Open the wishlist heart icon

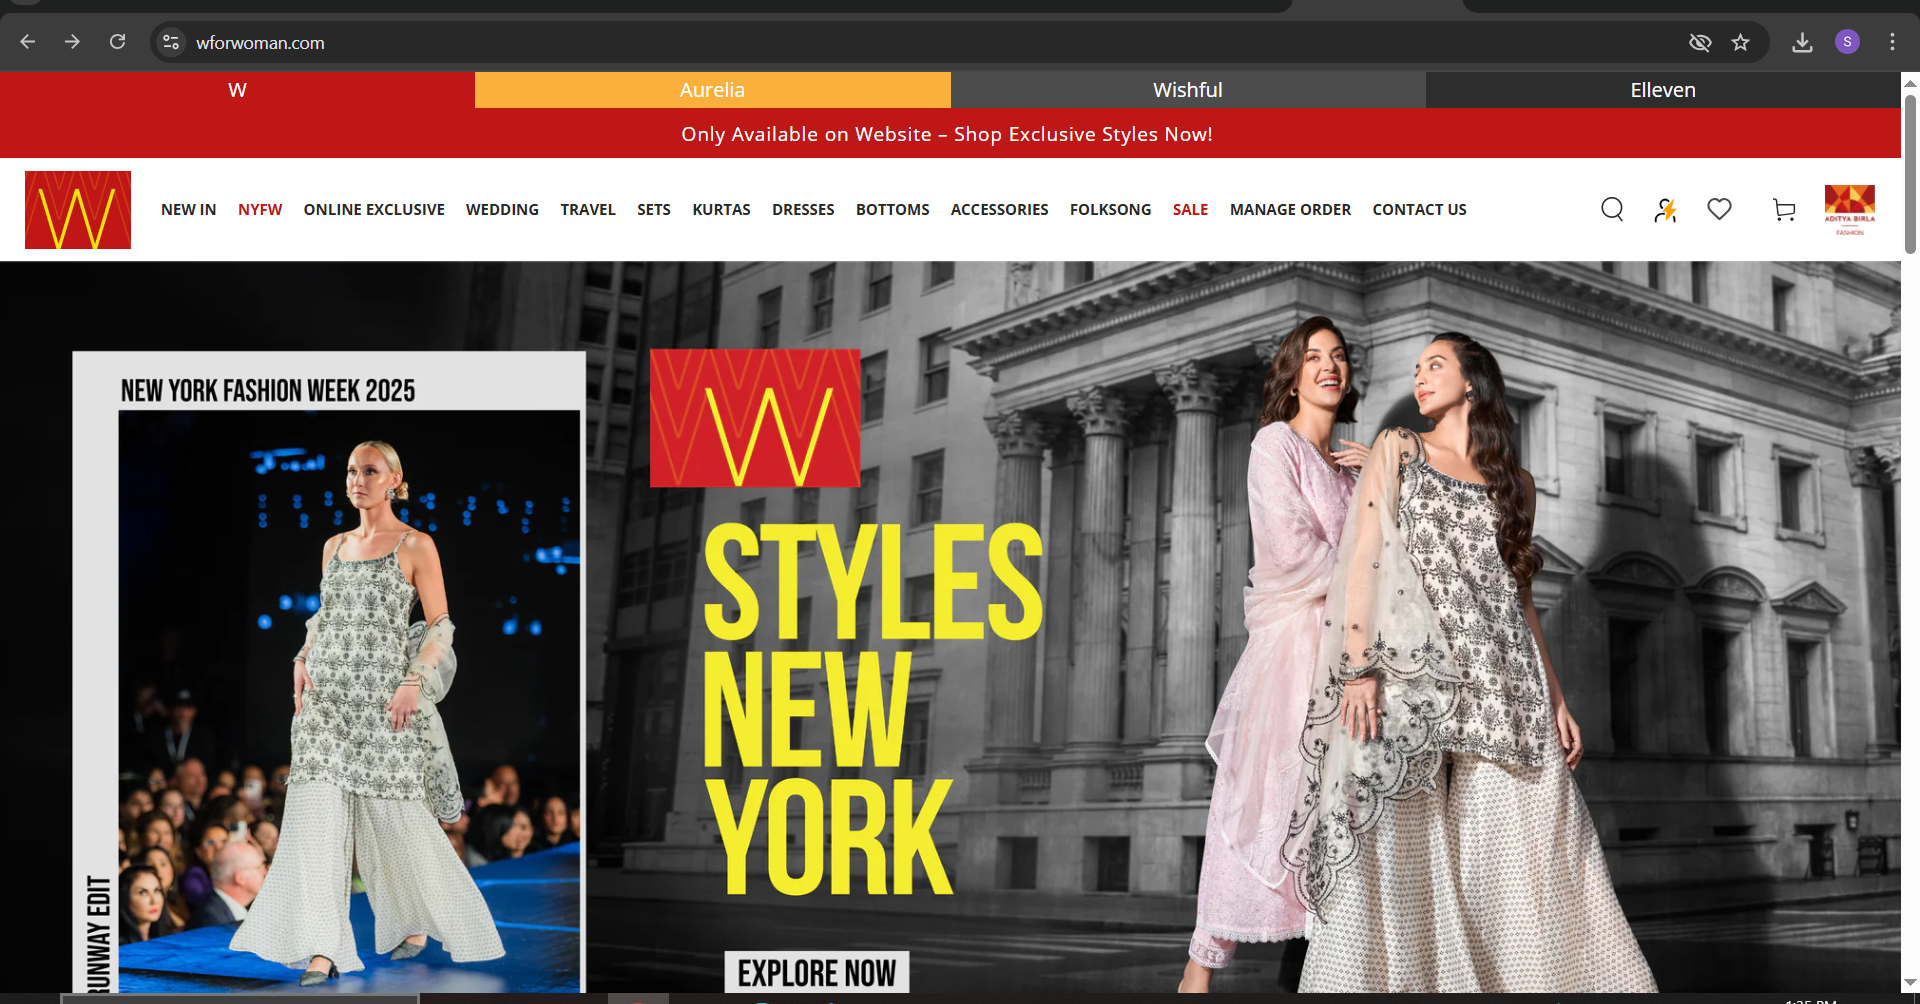[1719, 209]
